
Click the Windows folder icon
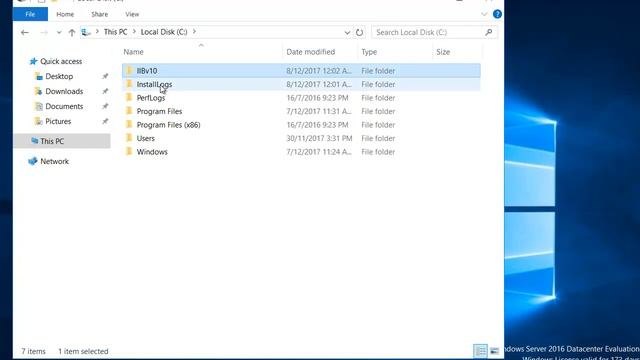129,151
